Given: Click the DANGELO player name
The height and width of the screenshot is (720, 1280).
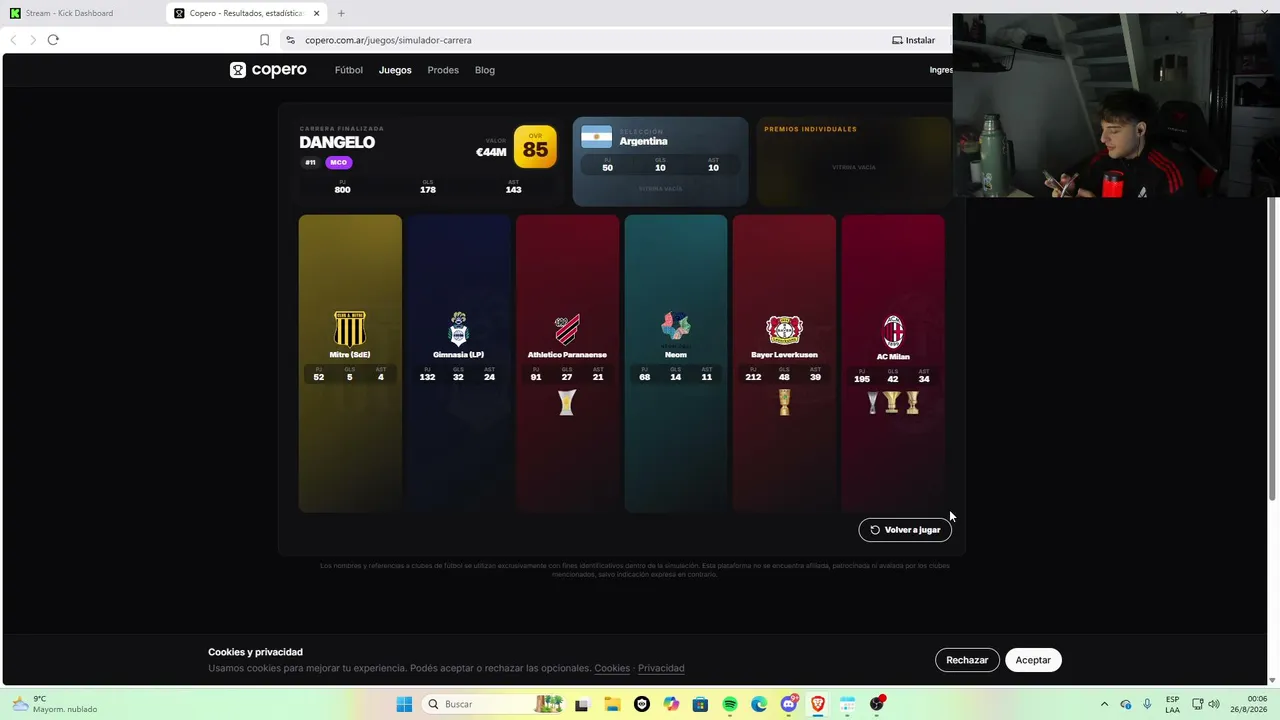Looking at the screenshot, I should pyautogui.click(x=337, y=142).
